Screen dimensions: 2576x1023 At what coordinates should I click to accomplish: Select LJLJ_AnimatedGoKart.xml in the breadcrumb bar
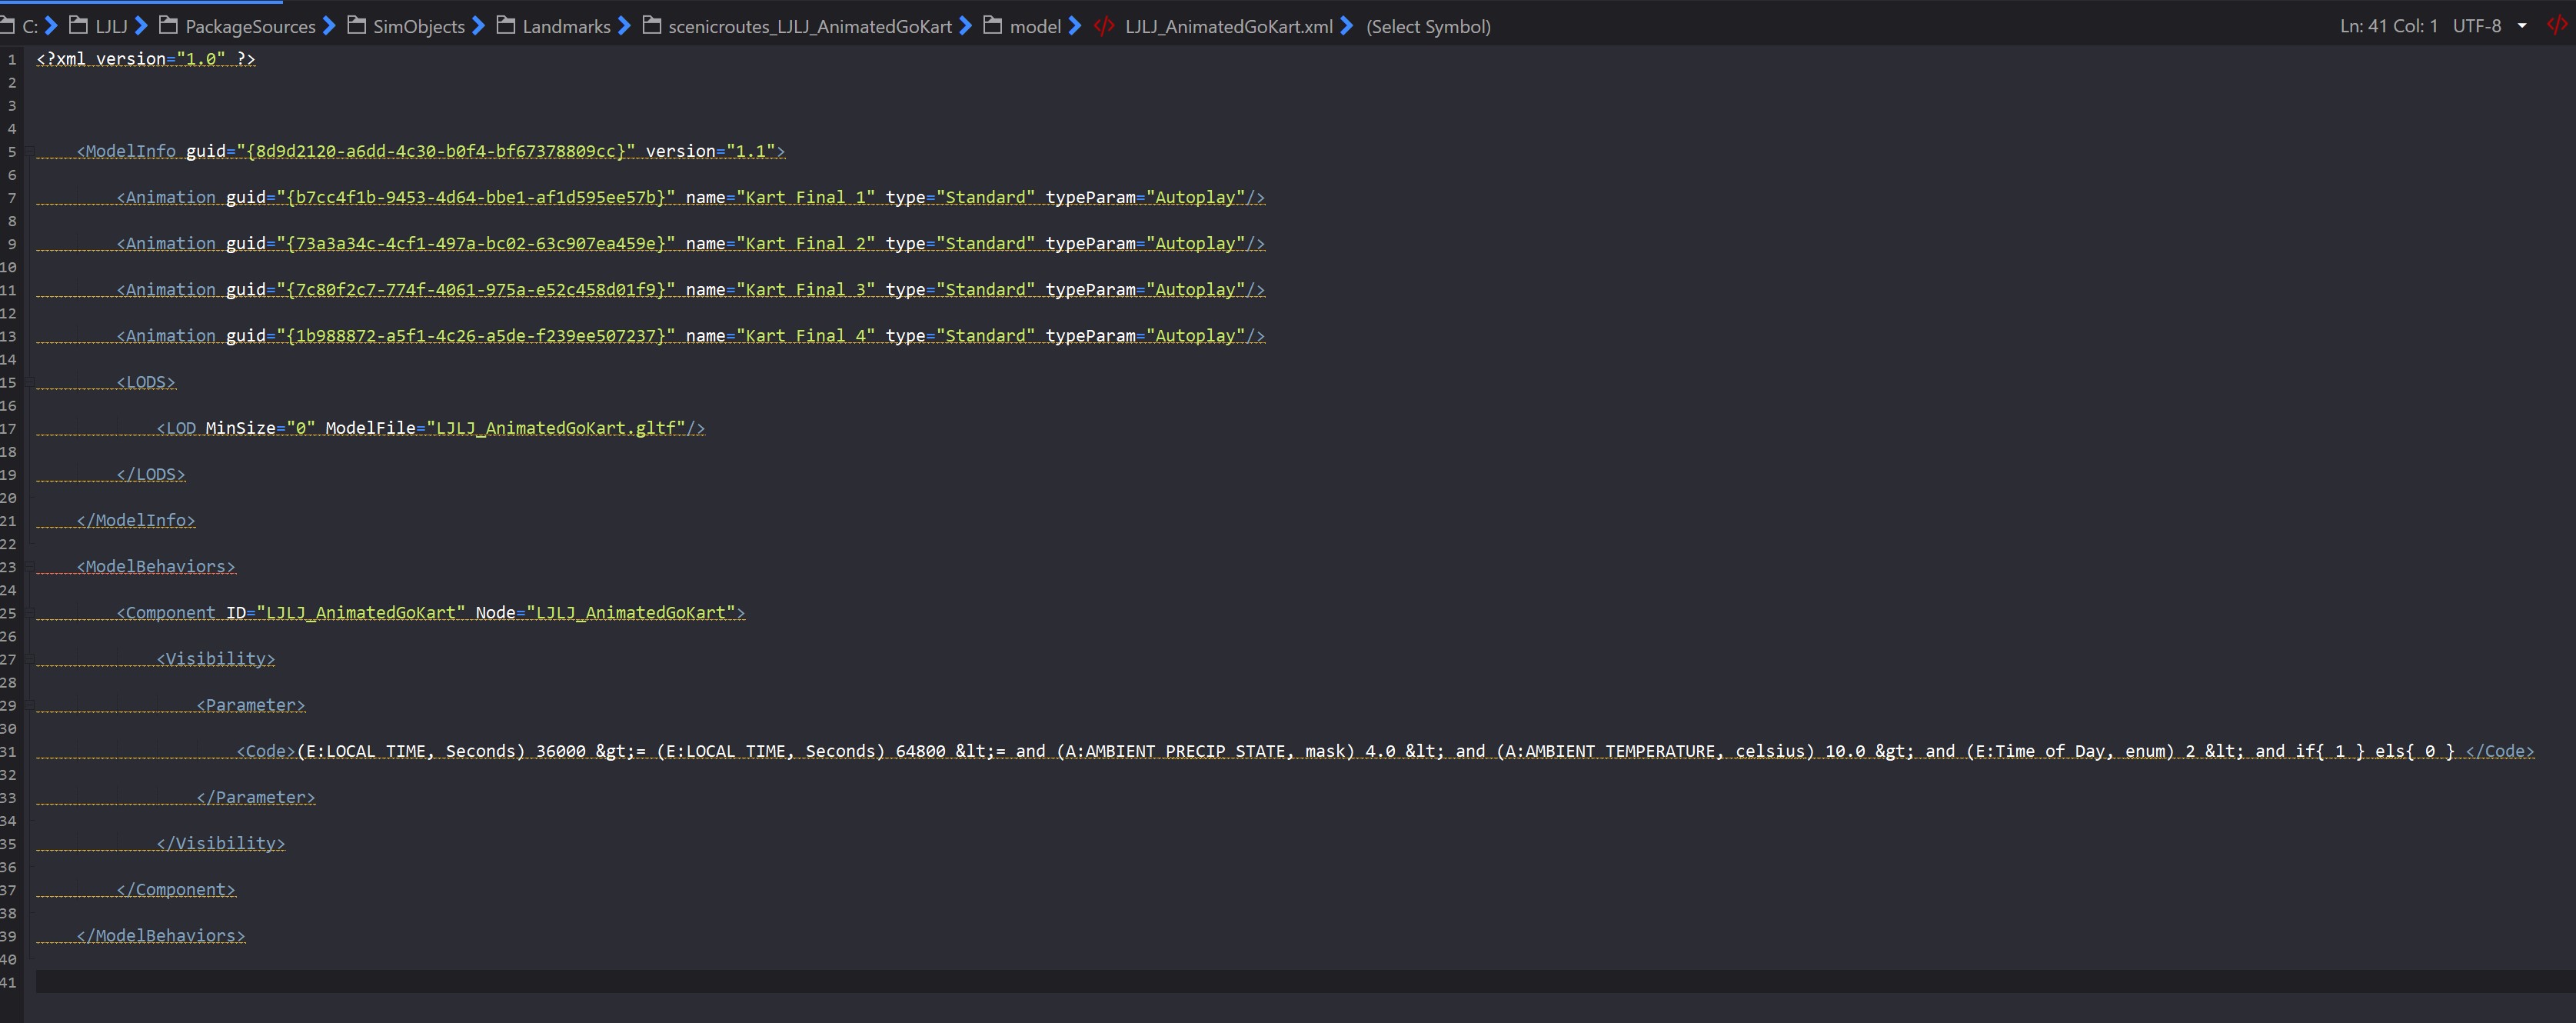tap(1232, 27)
